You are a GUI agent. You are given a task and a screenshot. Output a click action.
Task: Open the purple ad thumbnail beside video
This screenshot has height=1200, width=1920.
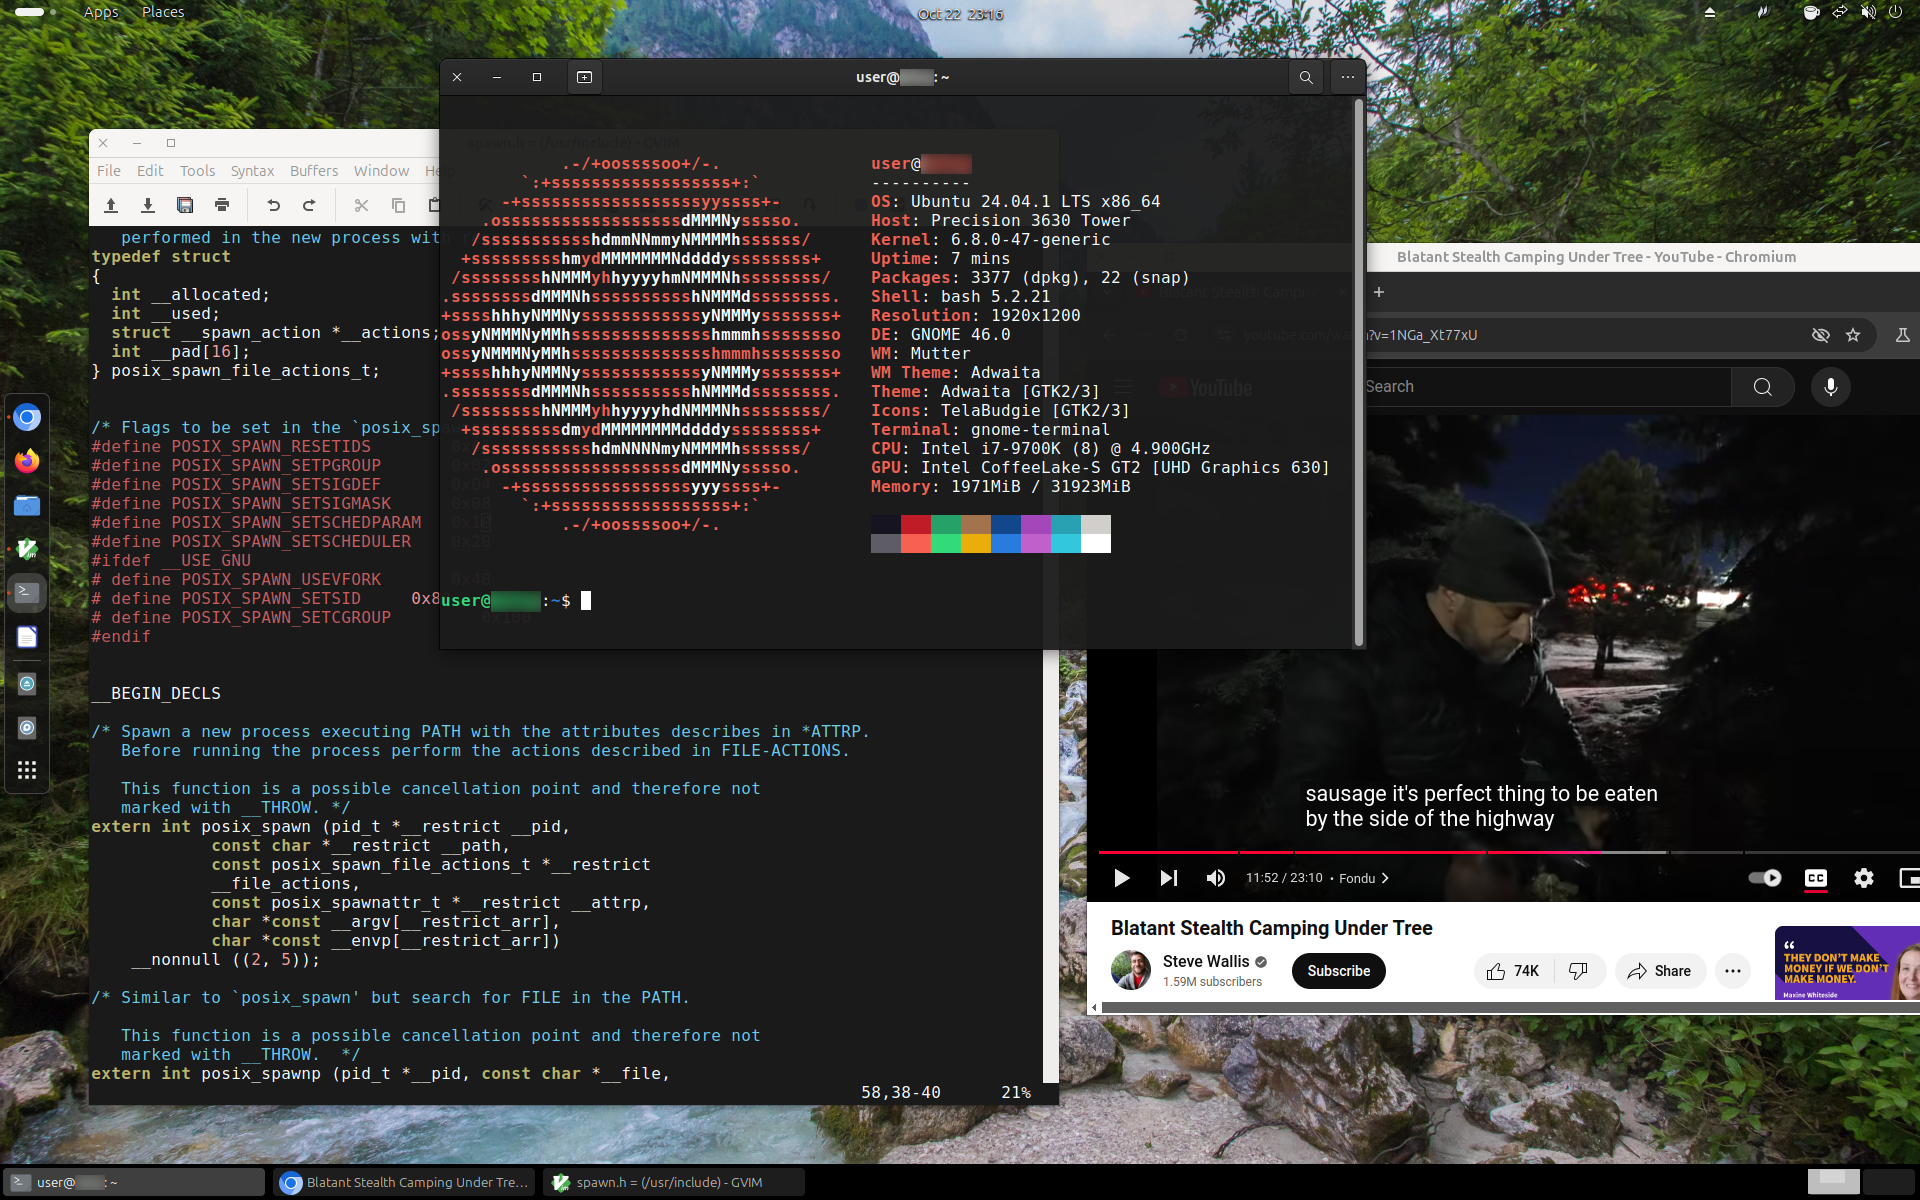[1847, 963]
